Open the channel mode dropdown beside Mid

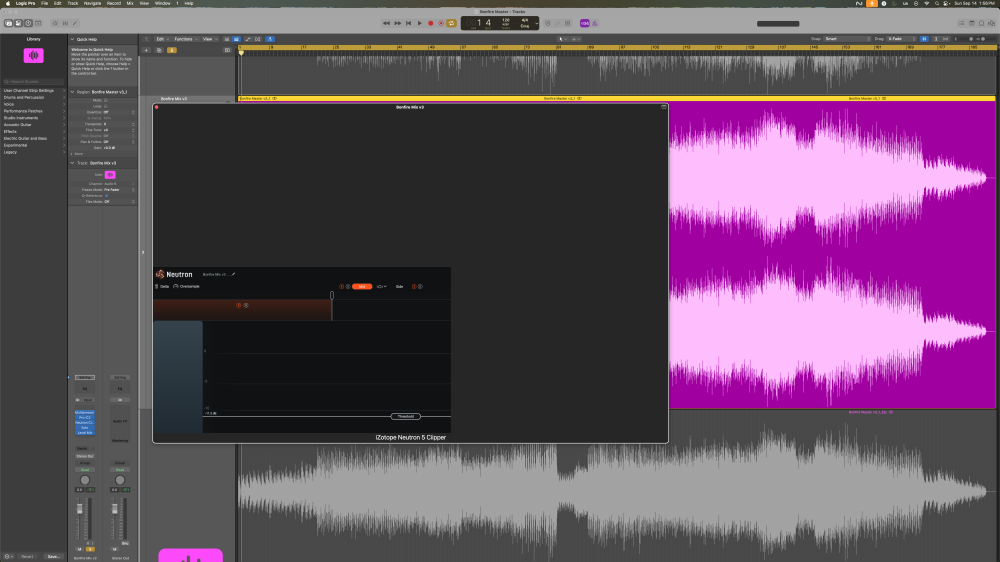[x=381, y=286]
